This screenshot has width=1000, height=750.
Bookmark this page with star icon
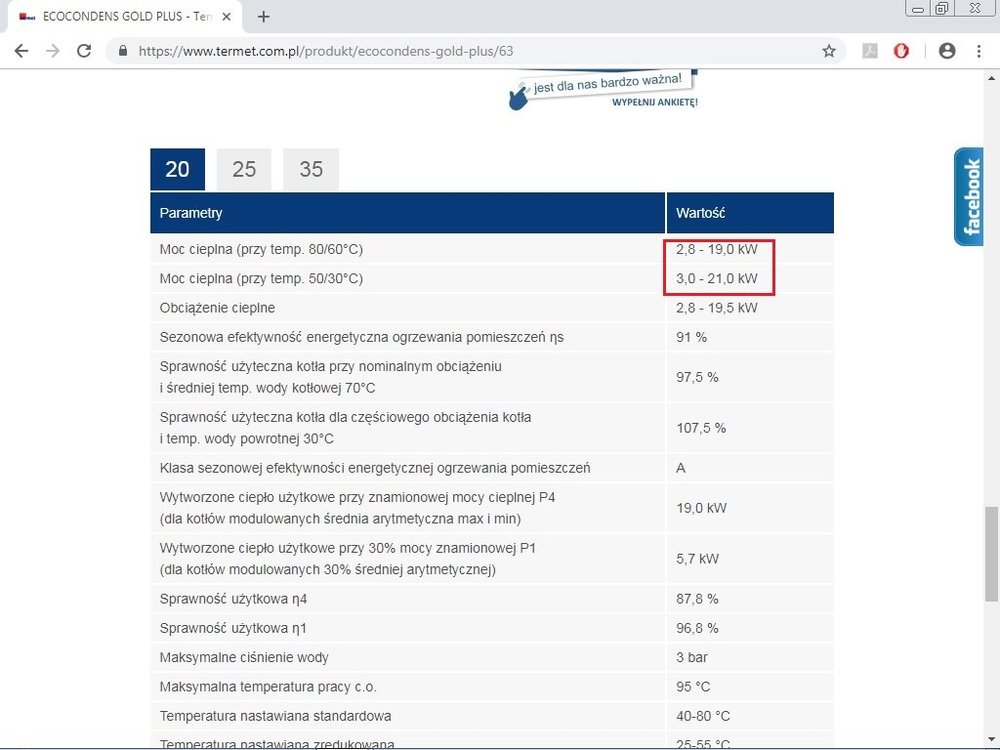829,51
